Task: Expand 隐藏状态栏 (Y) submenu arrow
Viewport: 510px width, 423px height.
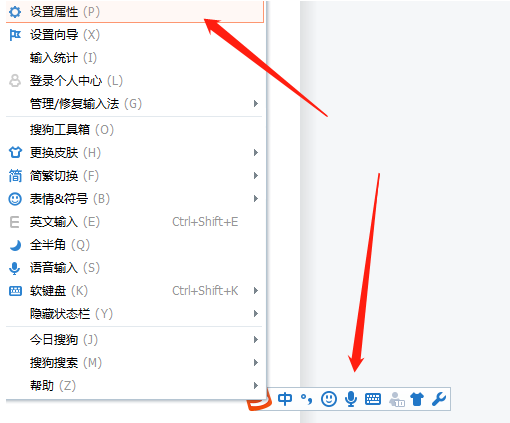Action: coord(256,314)
